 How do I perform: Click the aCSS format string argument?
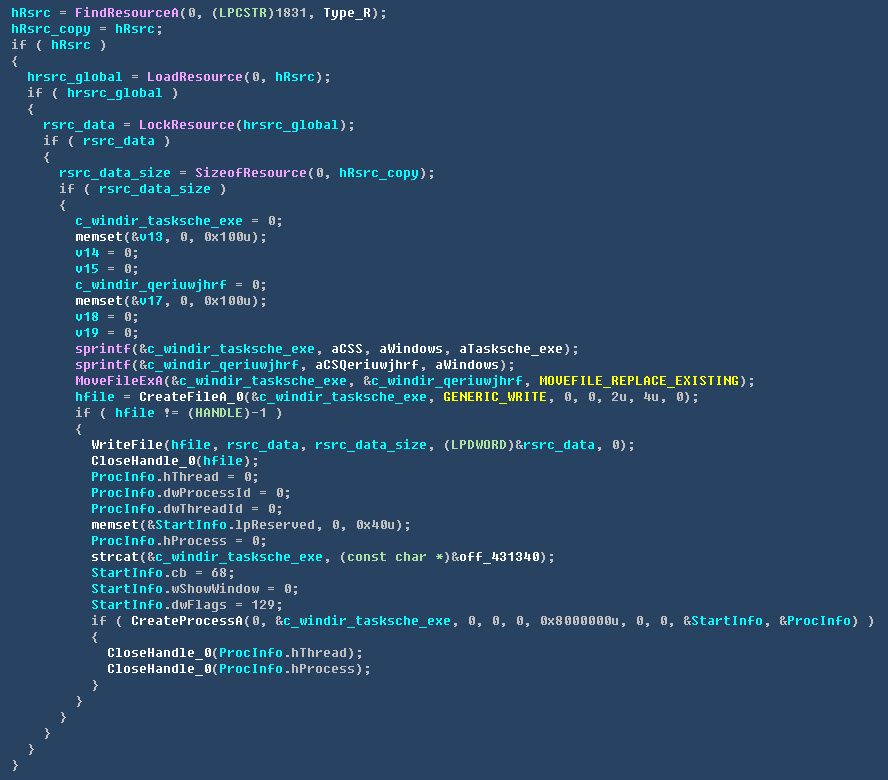click(x=347, y=348)
